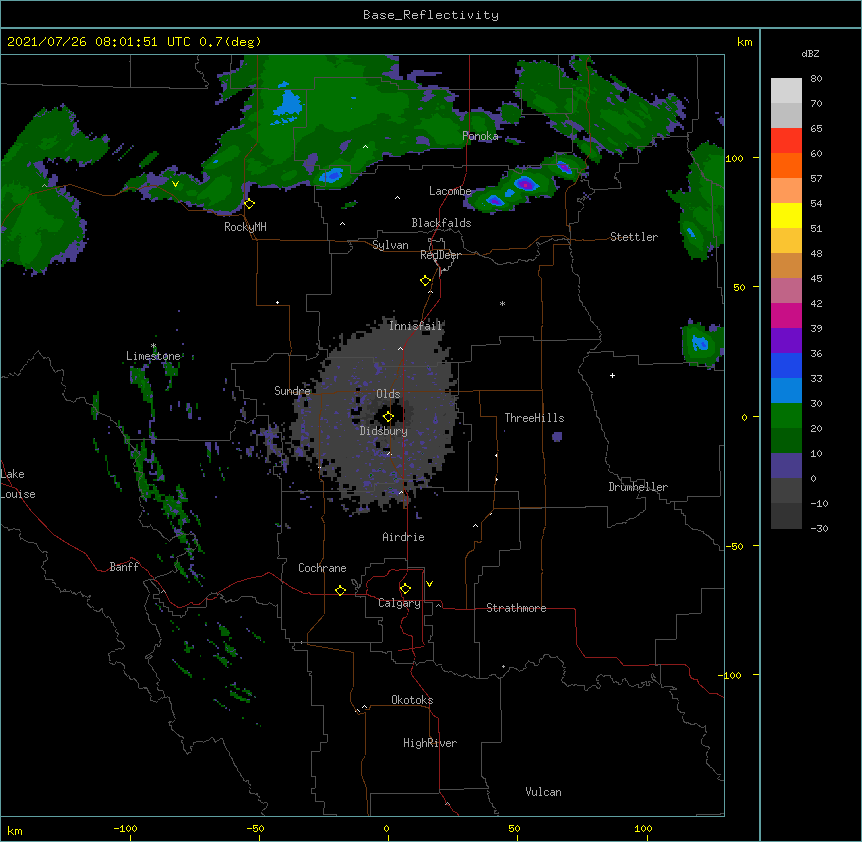Image resolution: width=862 pixels, height=842 pixels.
Task: Select the bright yellow 51-54 dBZ swatch
Action: [x=786, y=215]
